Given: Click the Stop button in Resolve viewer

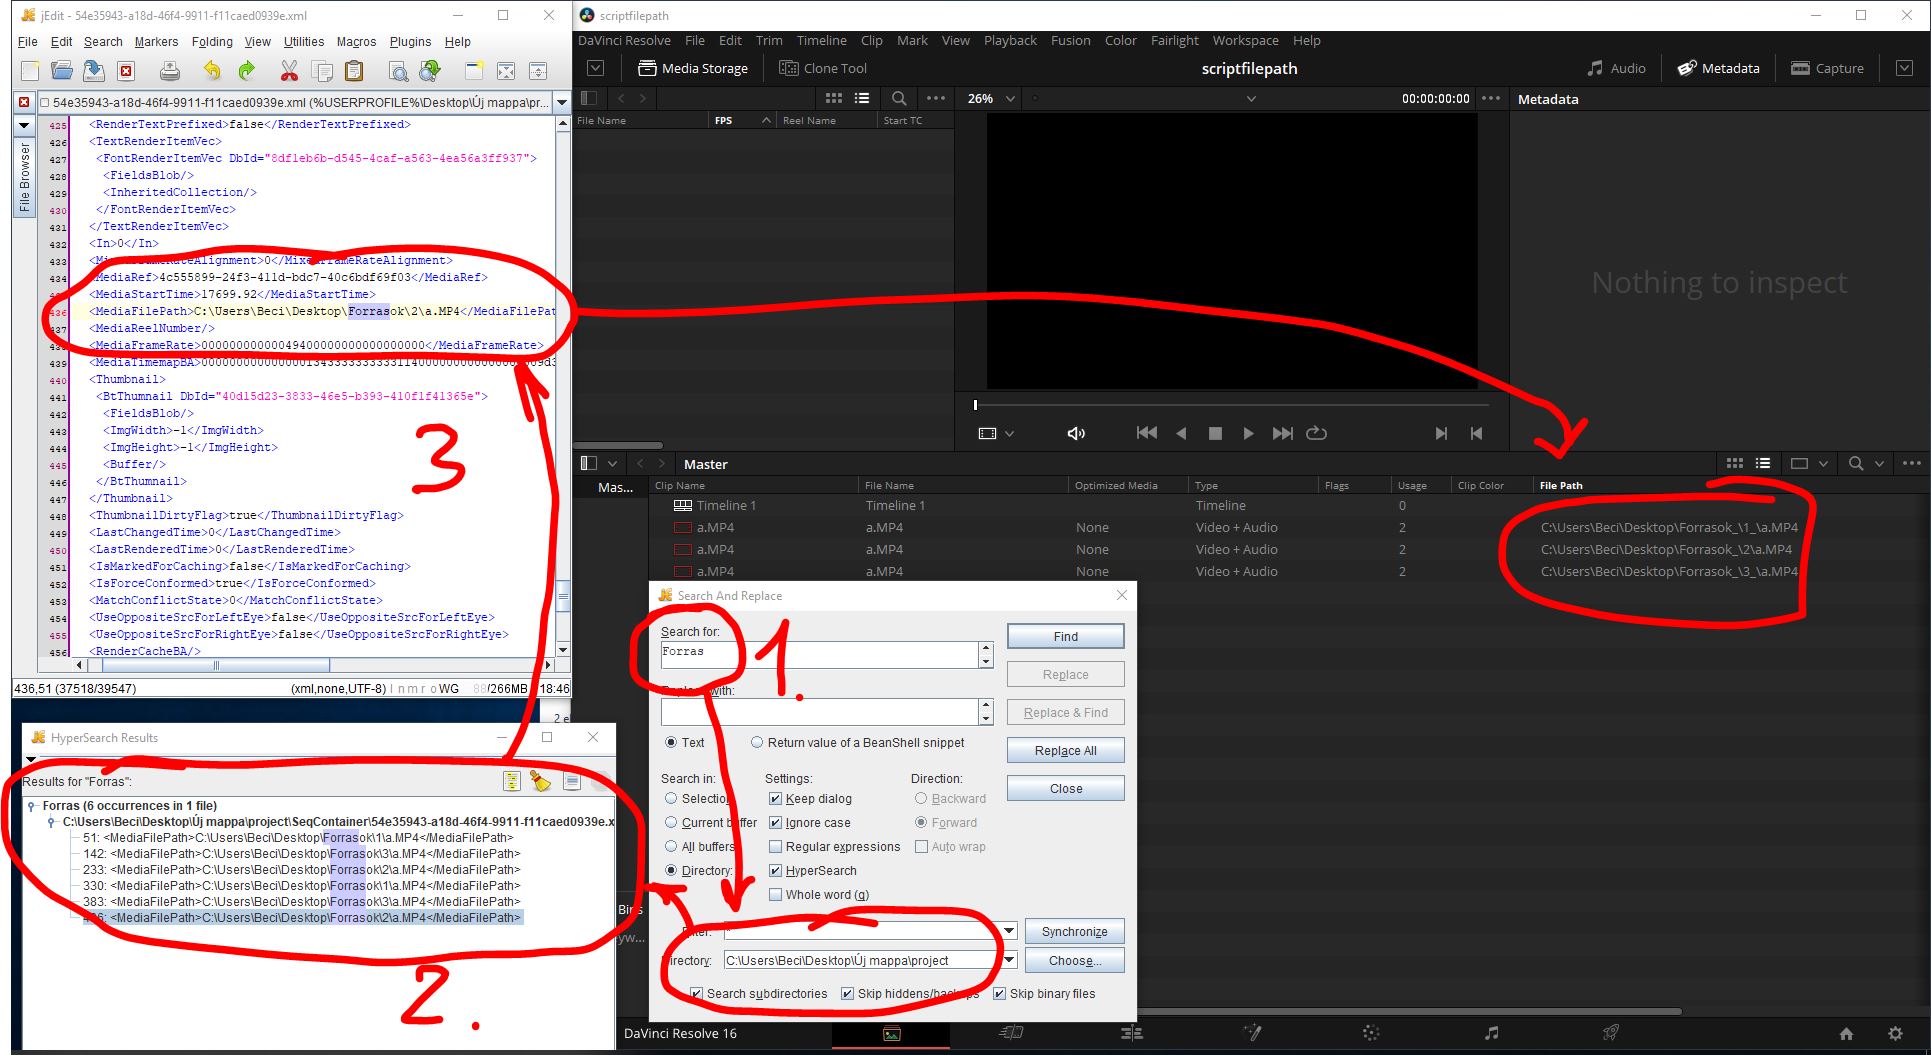Looking at the screenshot, I should [1215, 433].
